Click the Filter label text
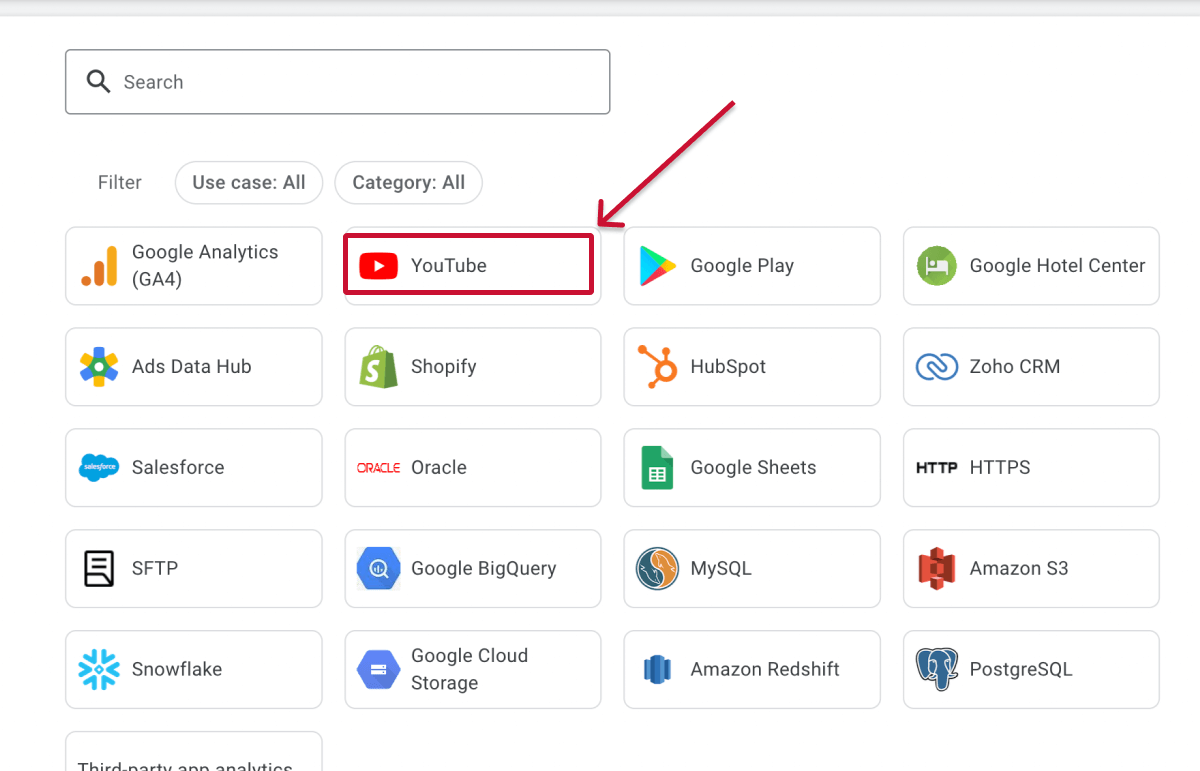 coord(120,183)
